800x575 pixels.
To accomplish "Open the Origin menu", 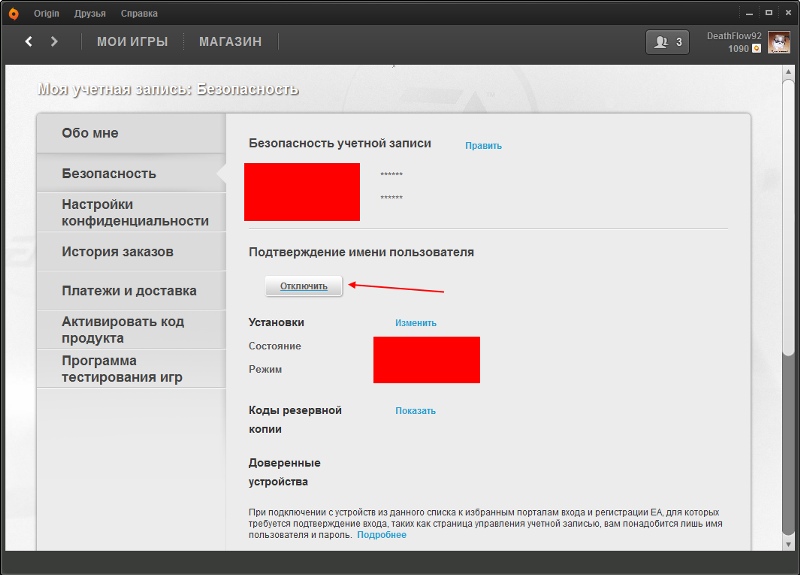I will tap(46, 14).
